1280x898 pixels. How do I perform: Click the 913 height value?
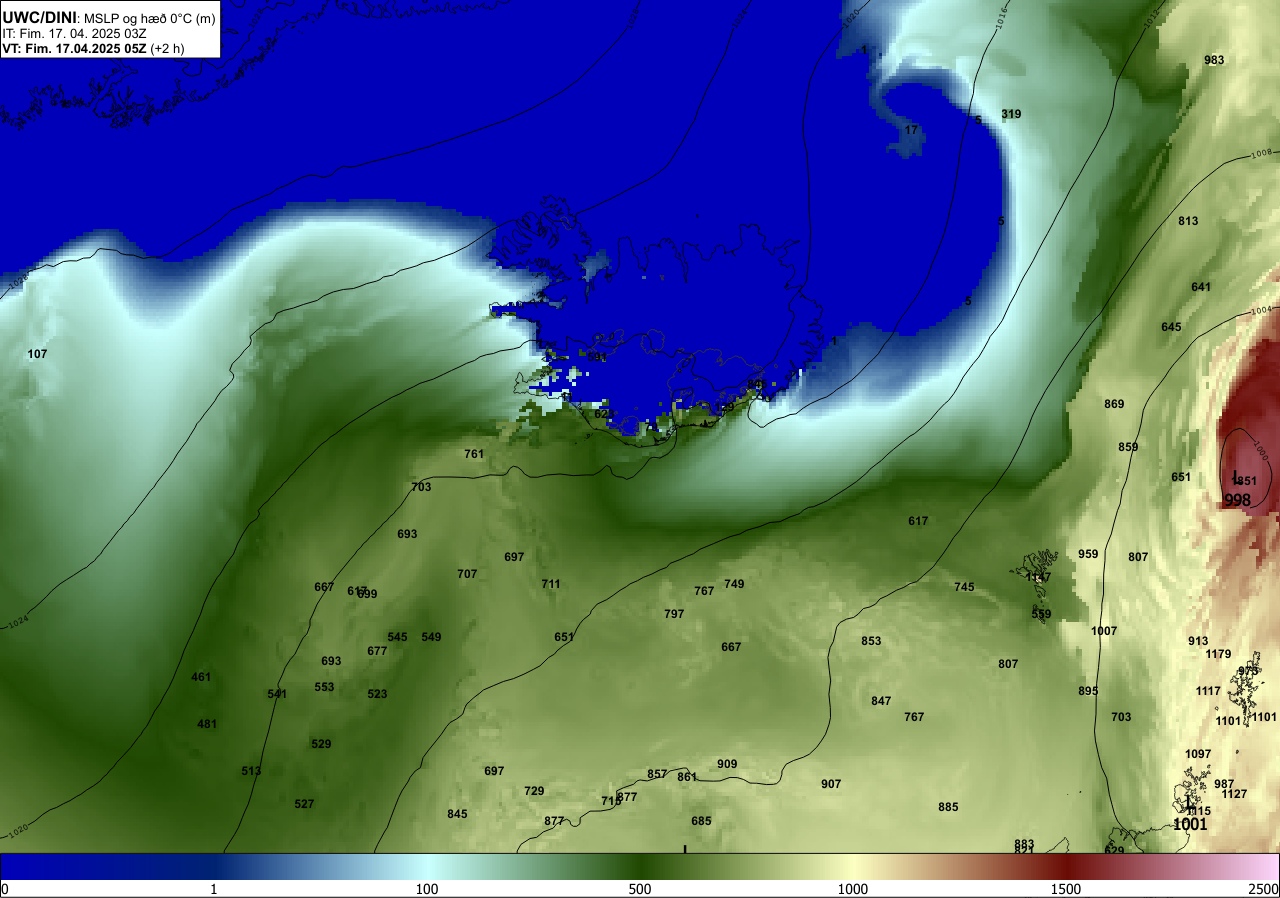[1198, 641]
